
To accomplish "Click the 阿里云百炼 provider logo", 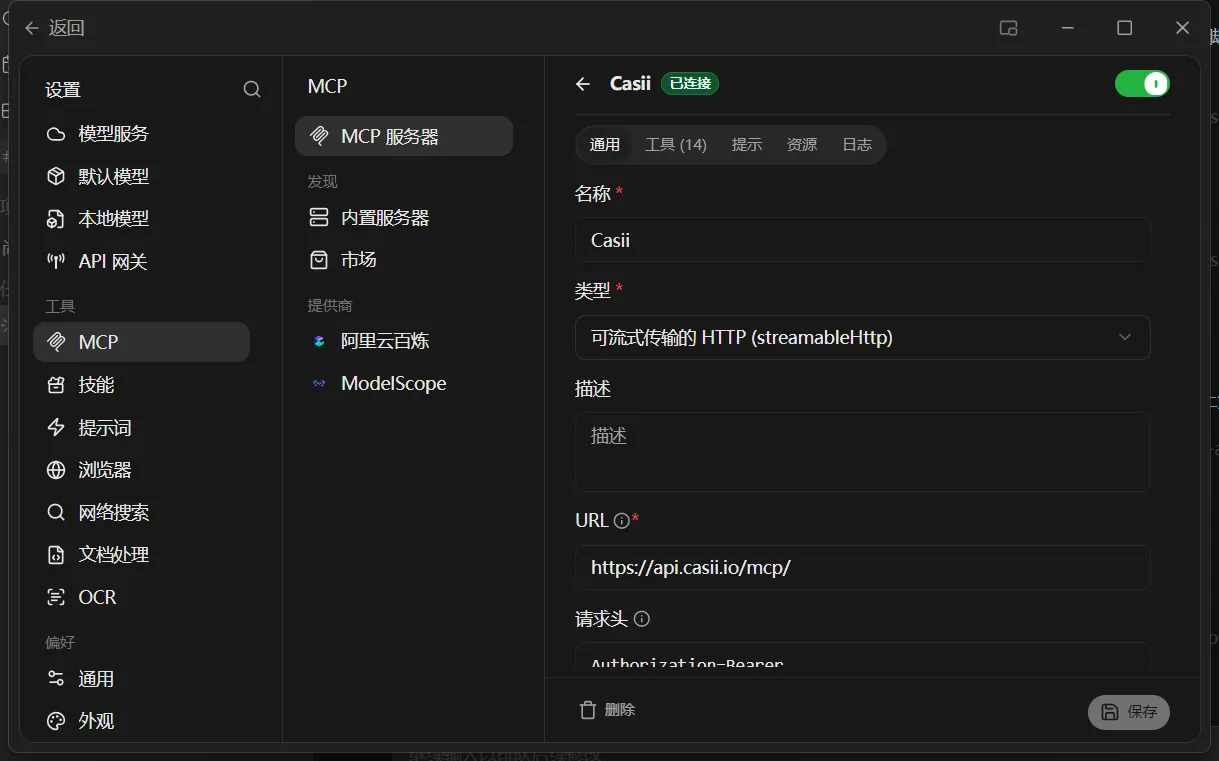I will coord(319,341).
